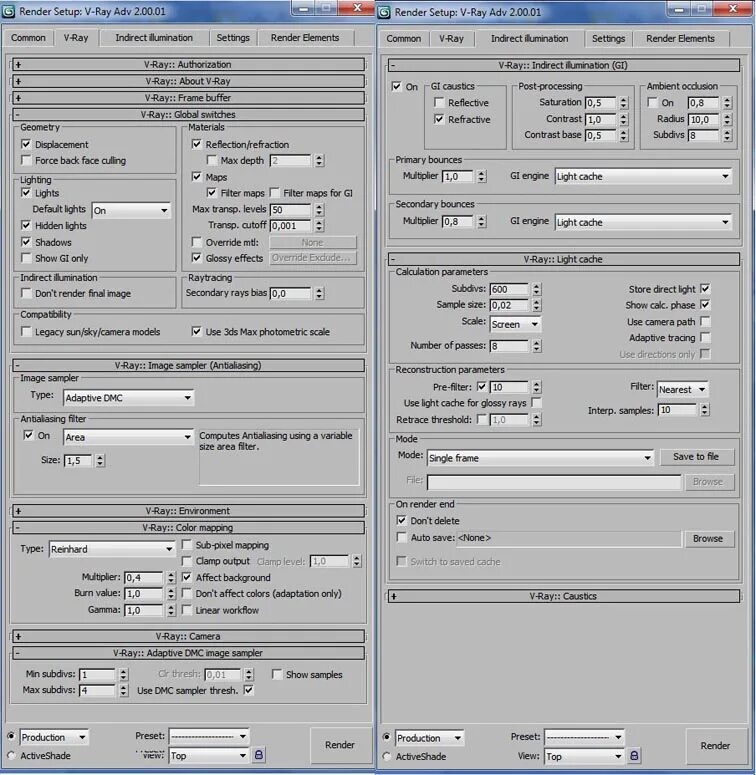Expand V-Ray:: Camera rollout
This screenshot has width=756, height=775.
[188, 636]
